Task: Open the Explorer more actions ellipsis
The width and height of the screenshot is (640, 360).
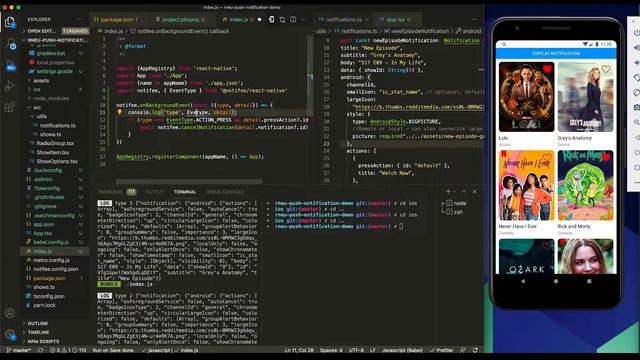Action: (80, 19)
